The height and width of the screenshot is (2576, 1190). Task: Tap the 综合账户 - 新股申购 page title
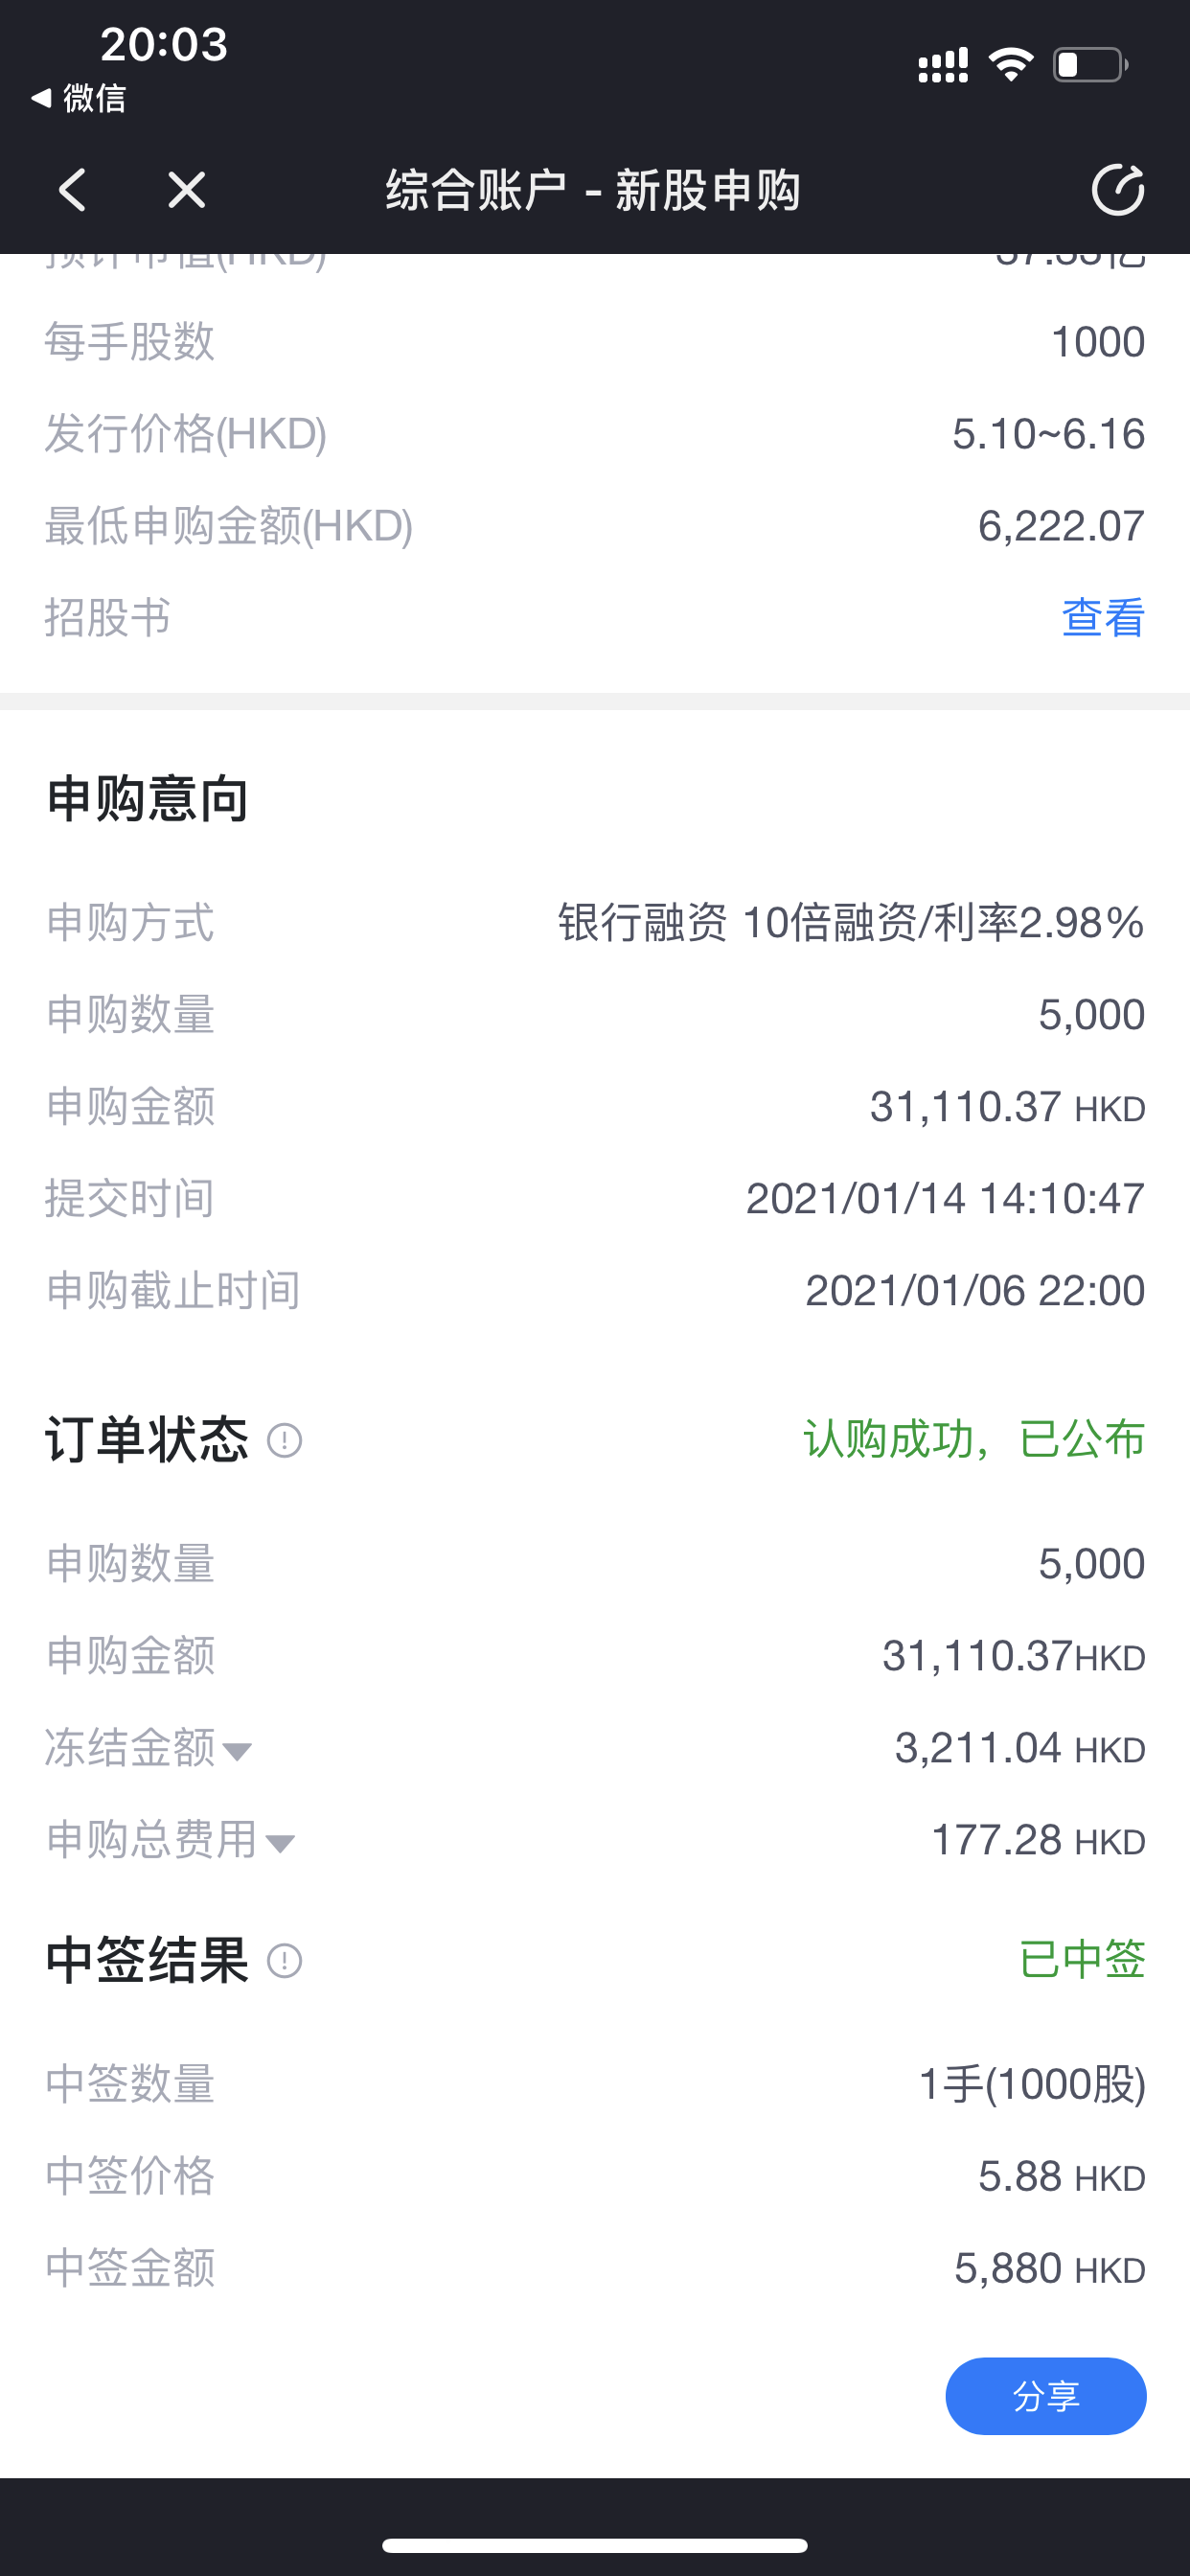[x=593, y=189]
